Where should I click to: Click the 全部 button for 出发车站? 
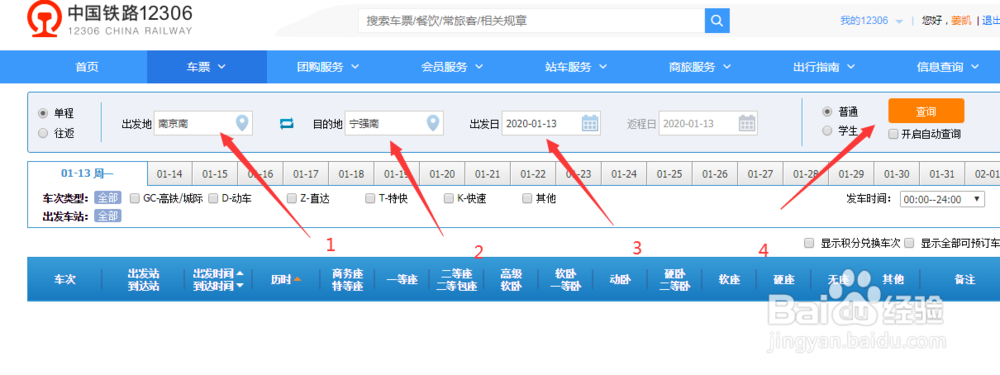107,216
